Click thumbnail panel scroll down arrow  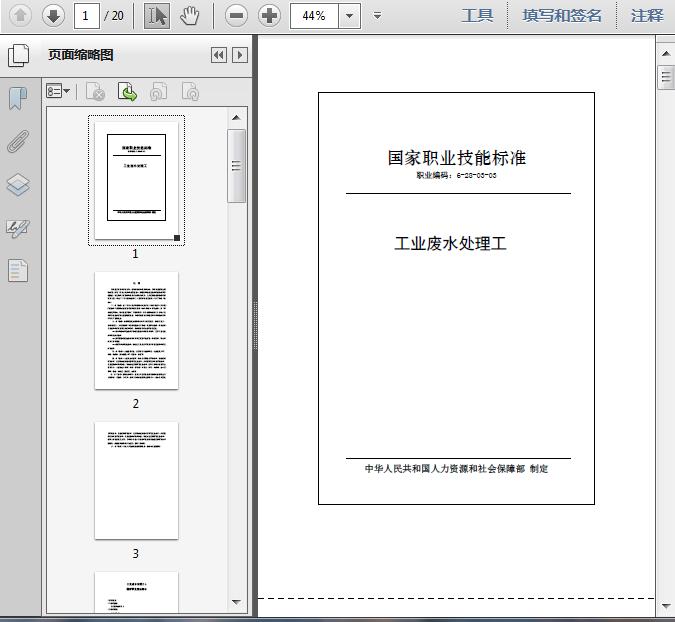[x=236, y=602]
